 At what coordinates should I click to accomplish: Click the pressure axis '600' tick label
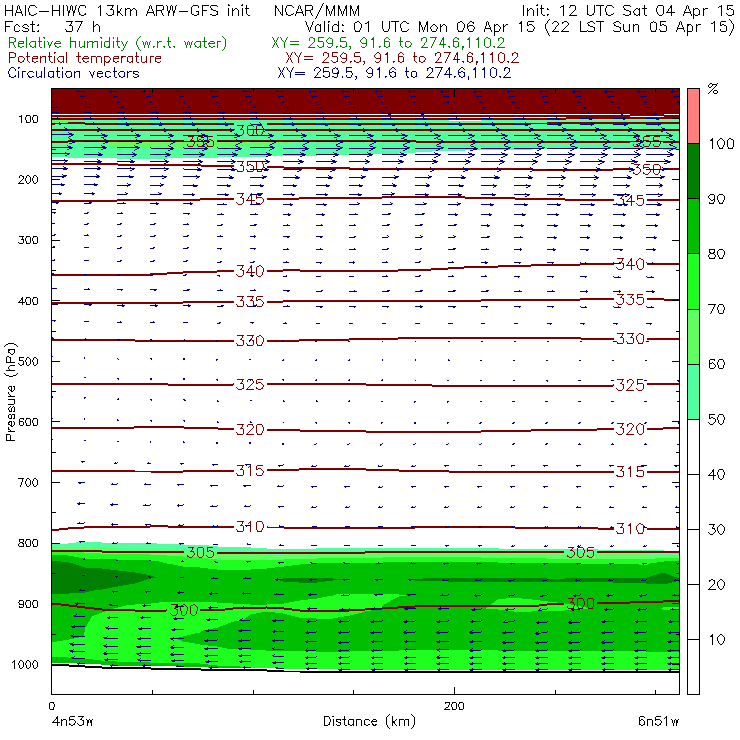28,422
